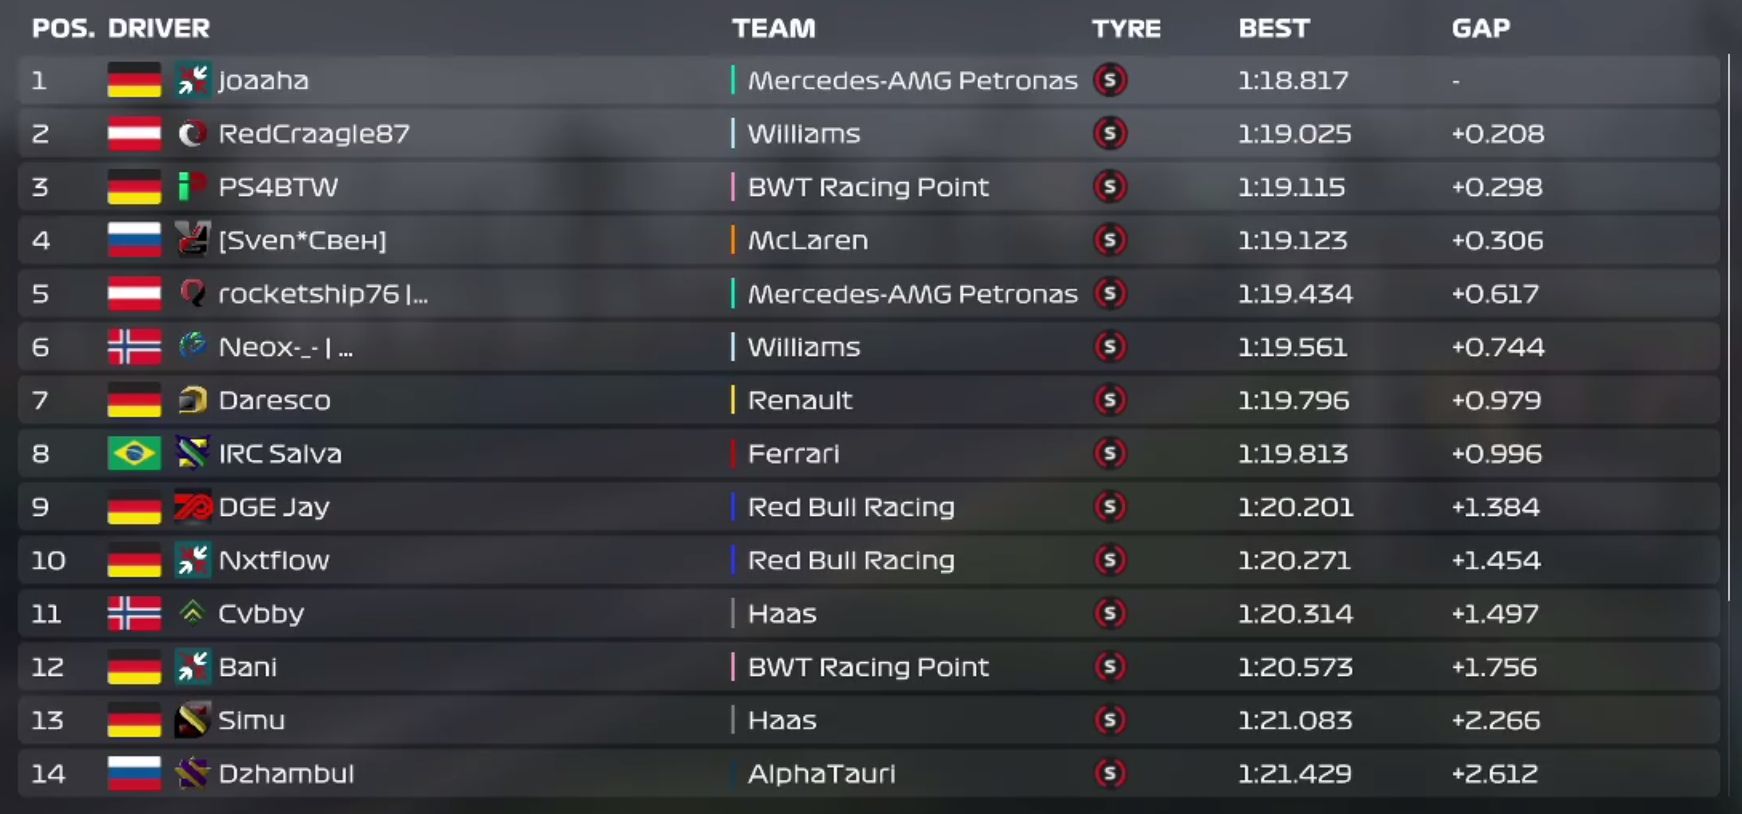Click the German flag next to Joaaha

click(134, 80)
